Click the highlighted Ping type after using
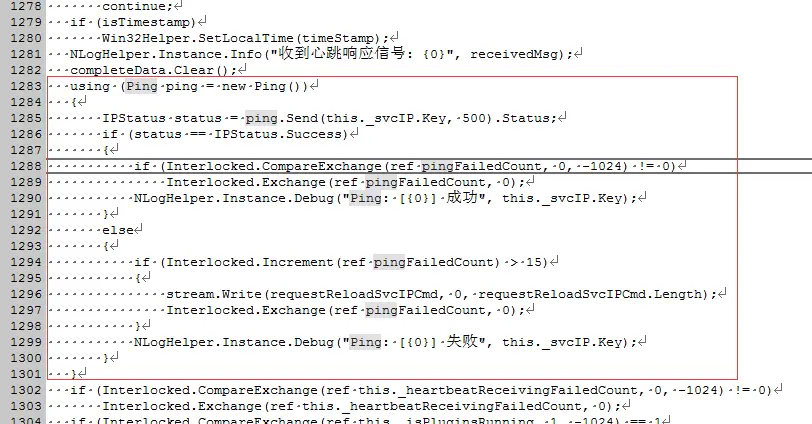The image size is (812, 424). [x=141, y=86]
